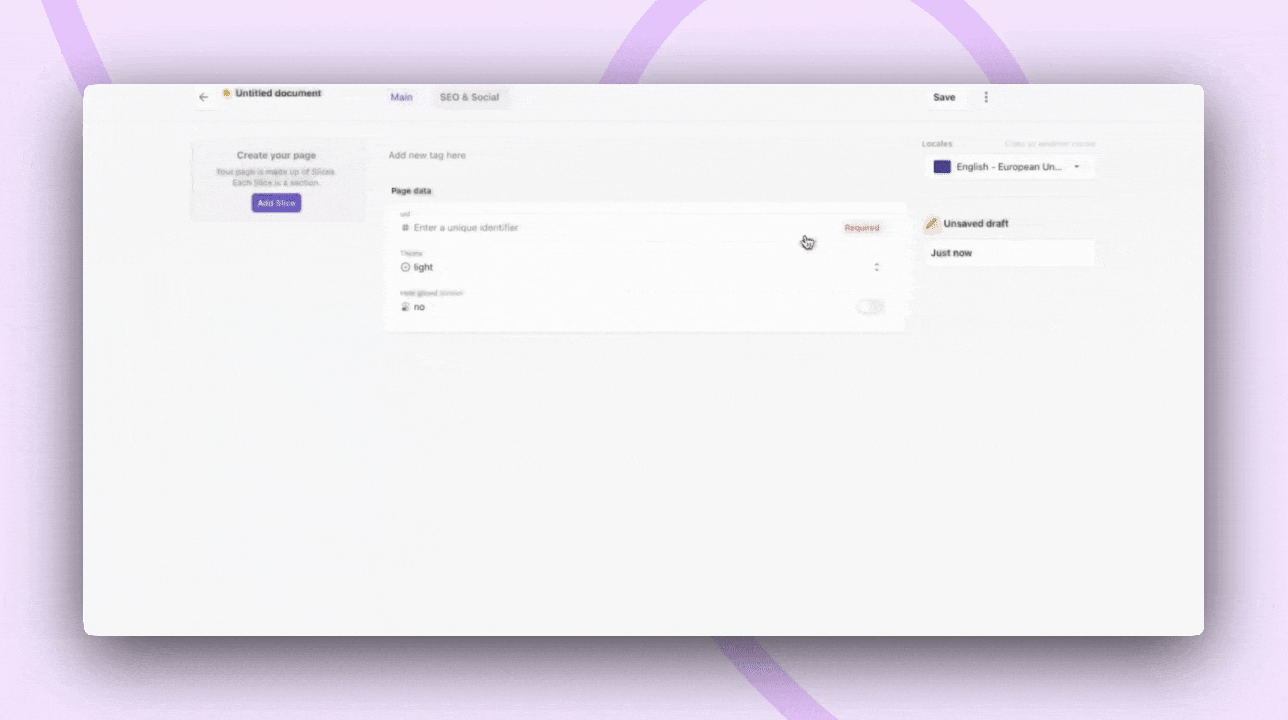This screenshot has width=1288, height=720.
Task: Click the 'Add new tag here' input field
Action: [427, 154]
